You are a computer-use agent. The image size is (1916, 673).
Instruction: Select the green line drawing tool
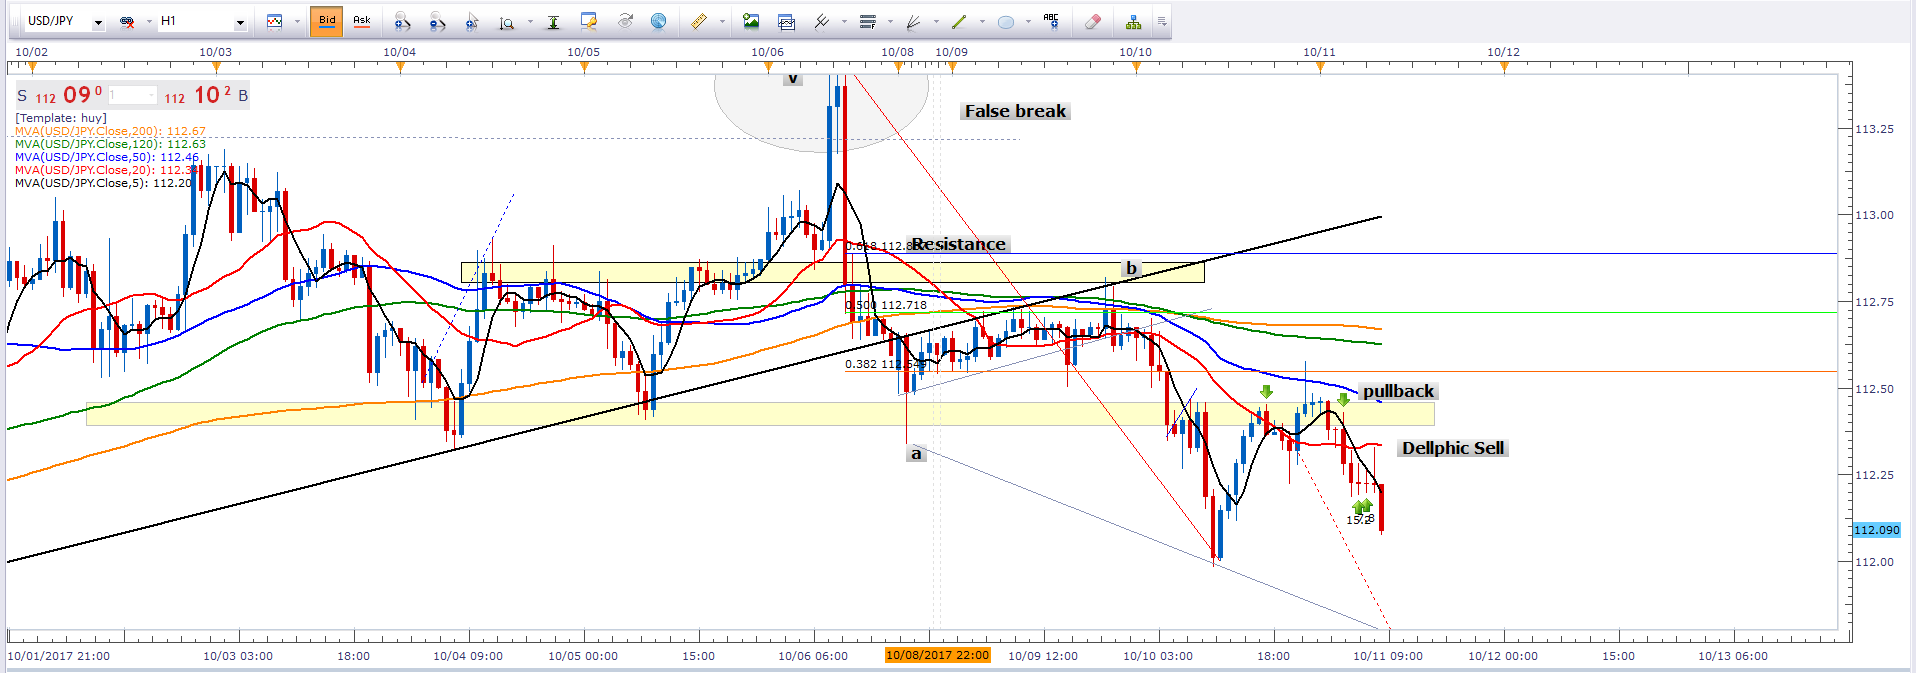coord(959,21)
